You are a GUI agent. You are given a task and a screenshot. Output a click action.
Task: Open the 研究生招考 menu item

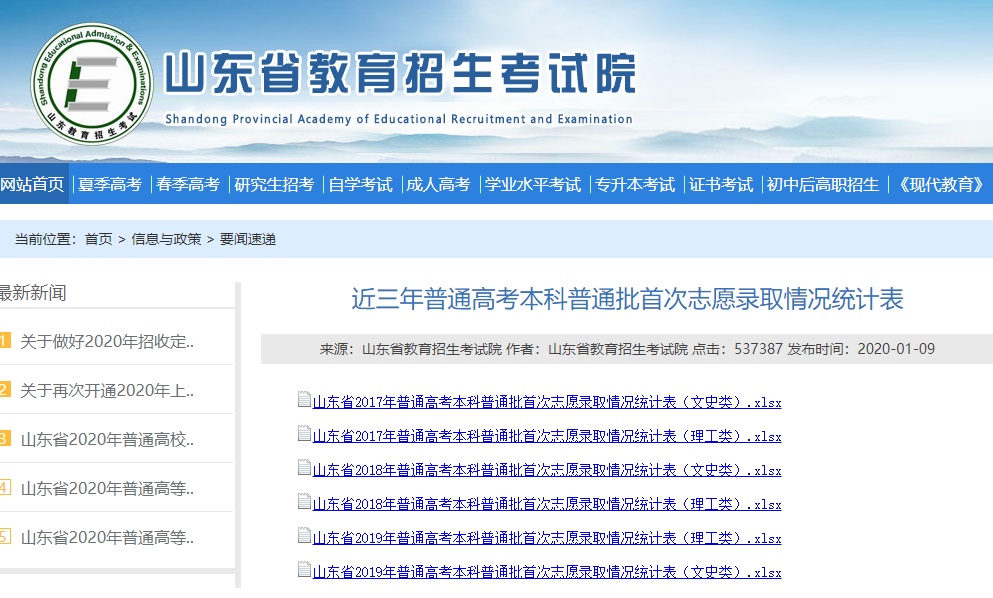[x=274, y=184]
